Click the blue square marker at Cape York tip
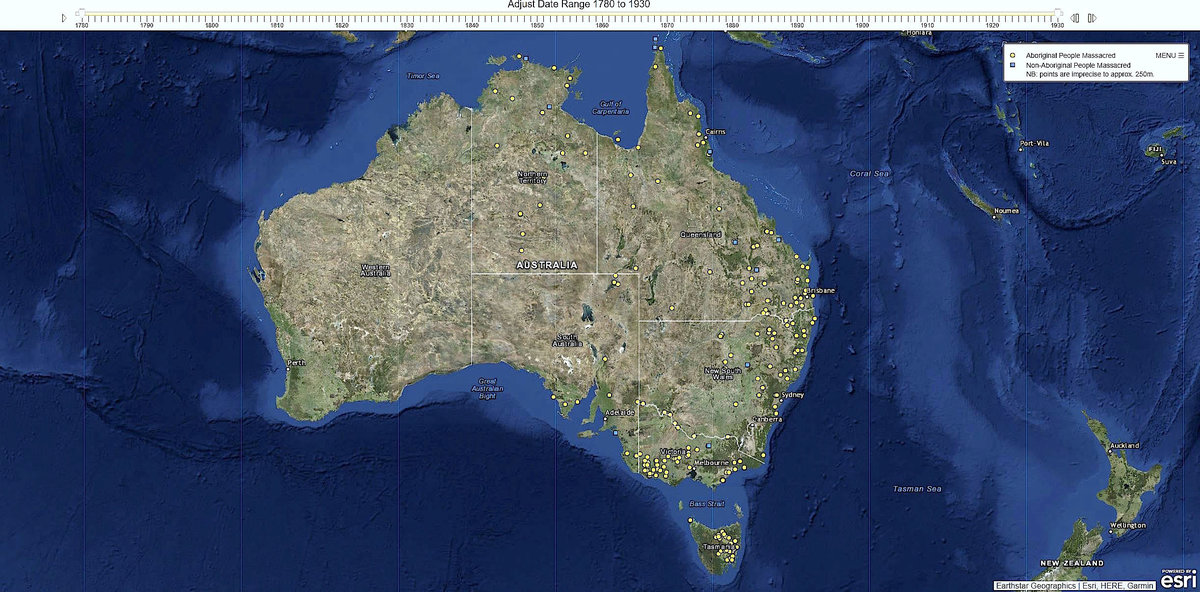Image resolution: width=1200 pixels, height=592 pixels. (x=654, y=46)
